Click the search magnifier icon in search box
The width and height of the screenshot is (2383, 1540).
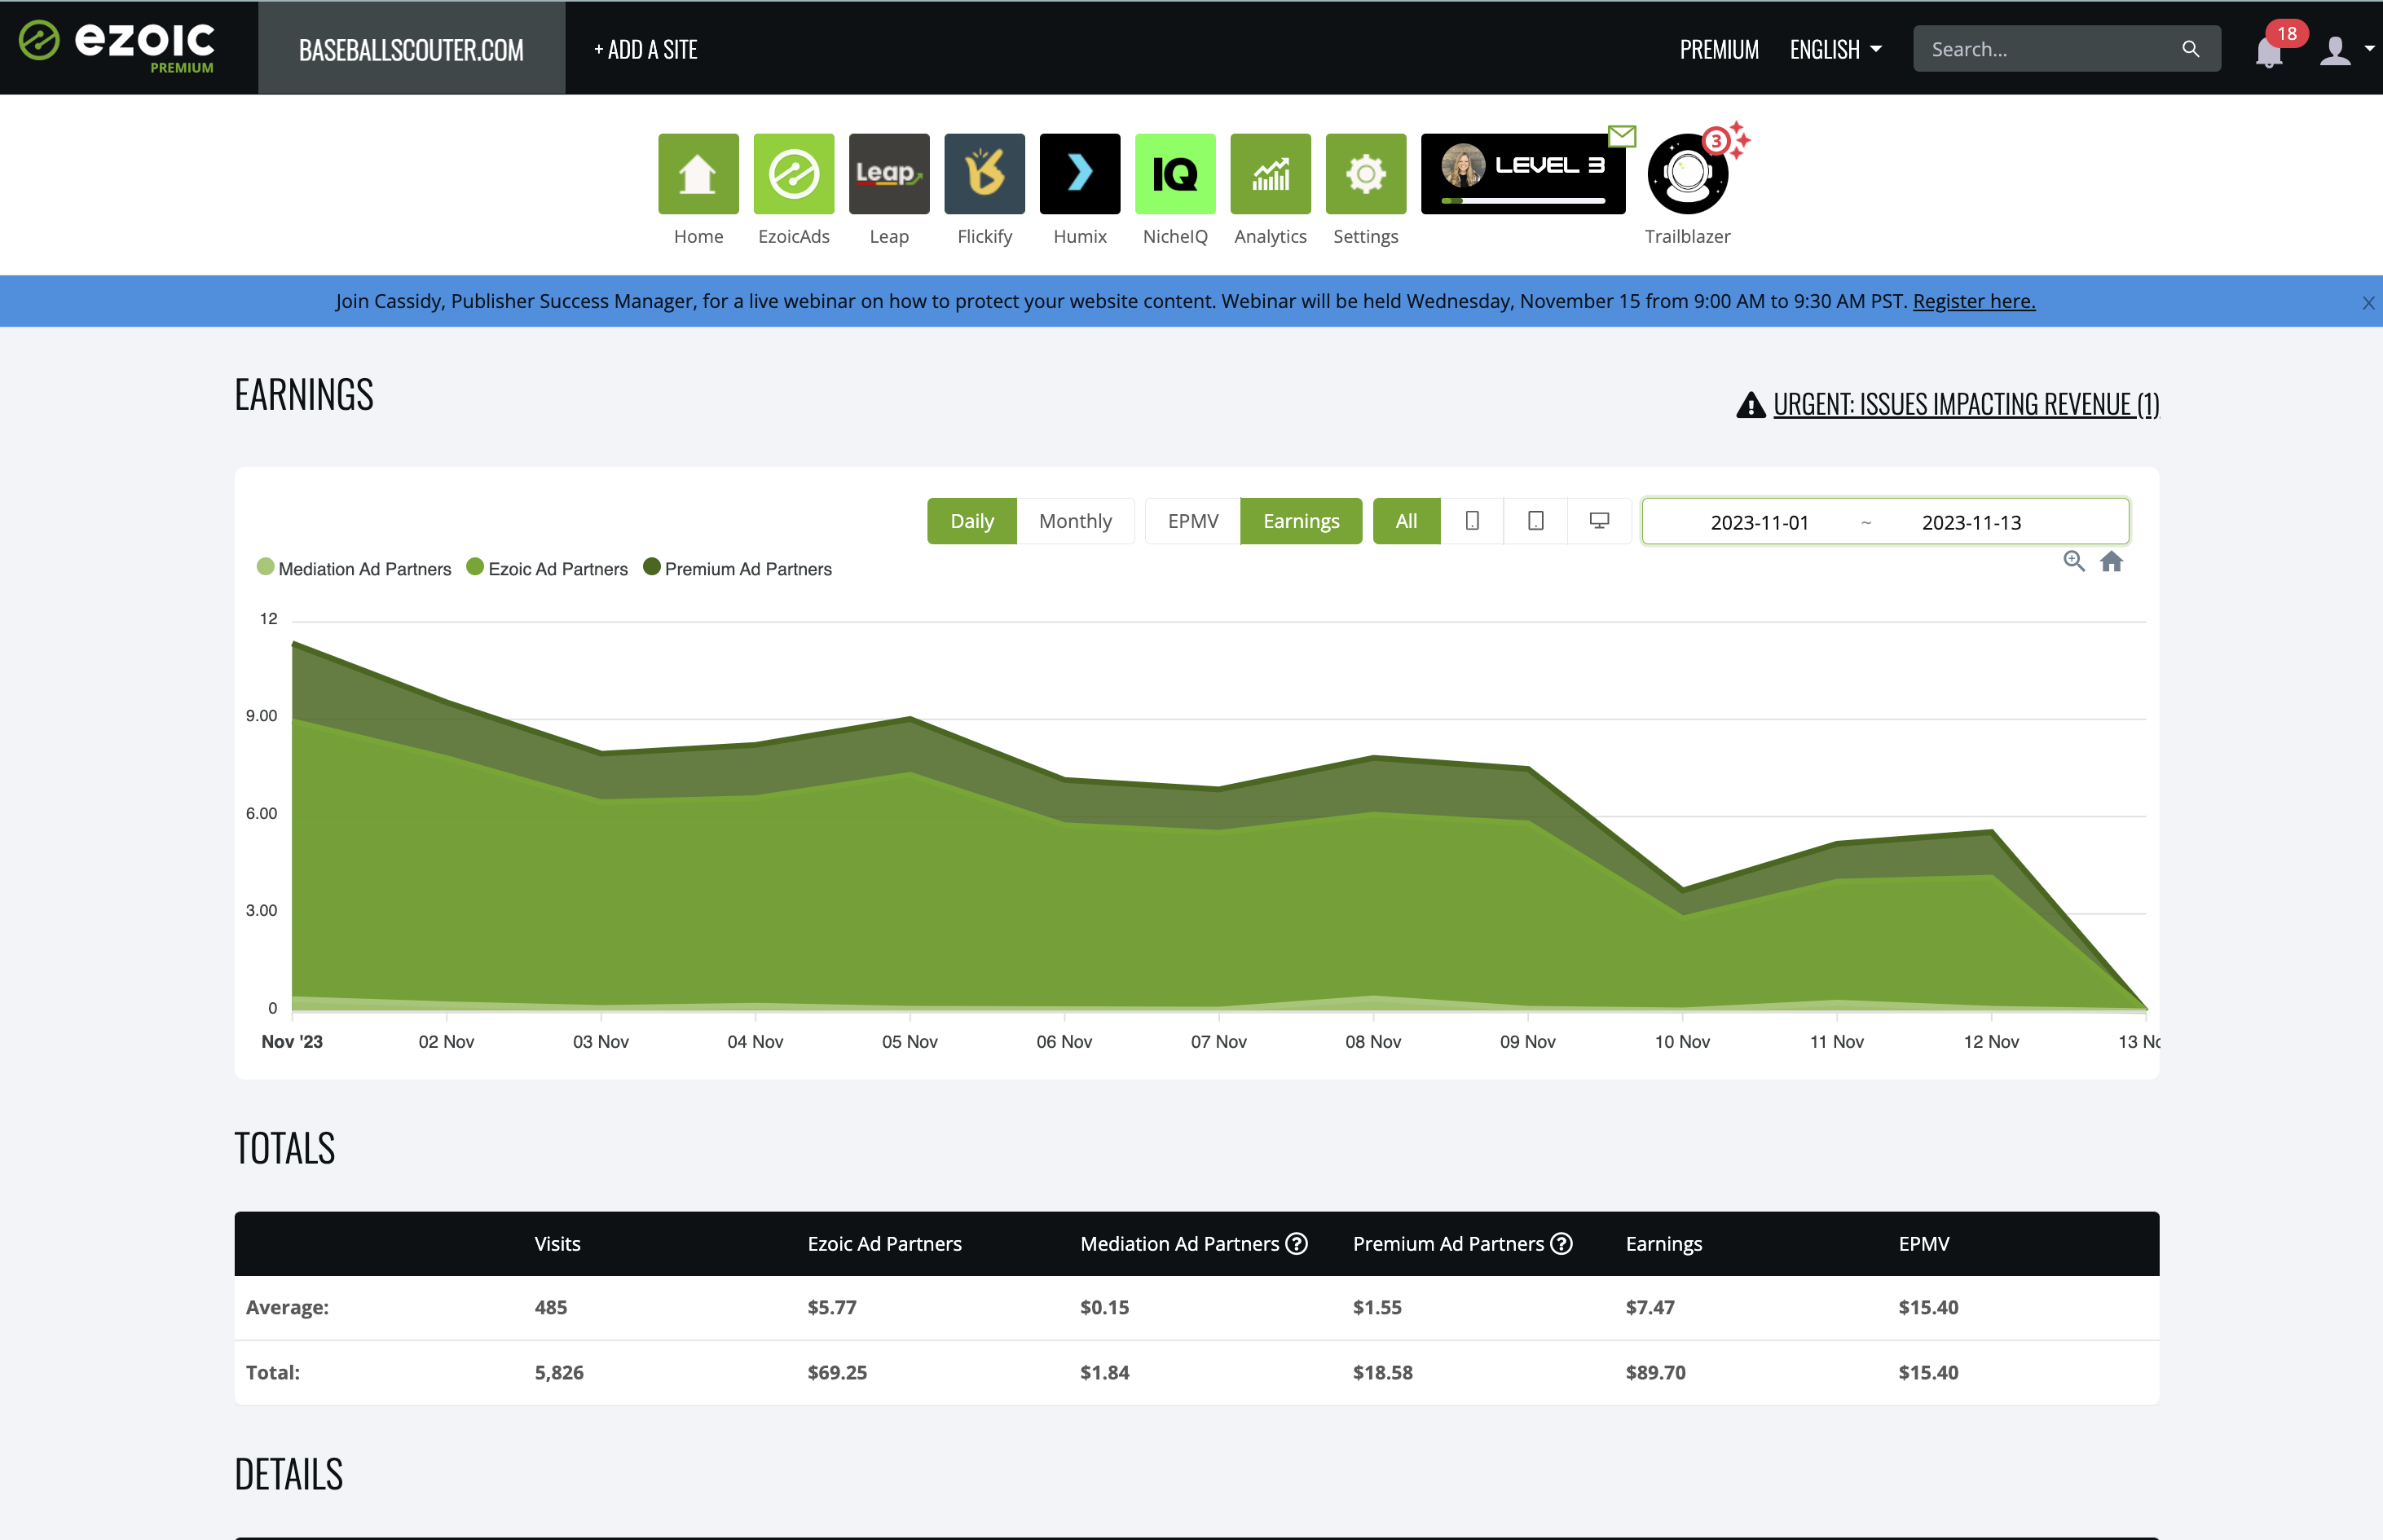tap(2190, 49)
